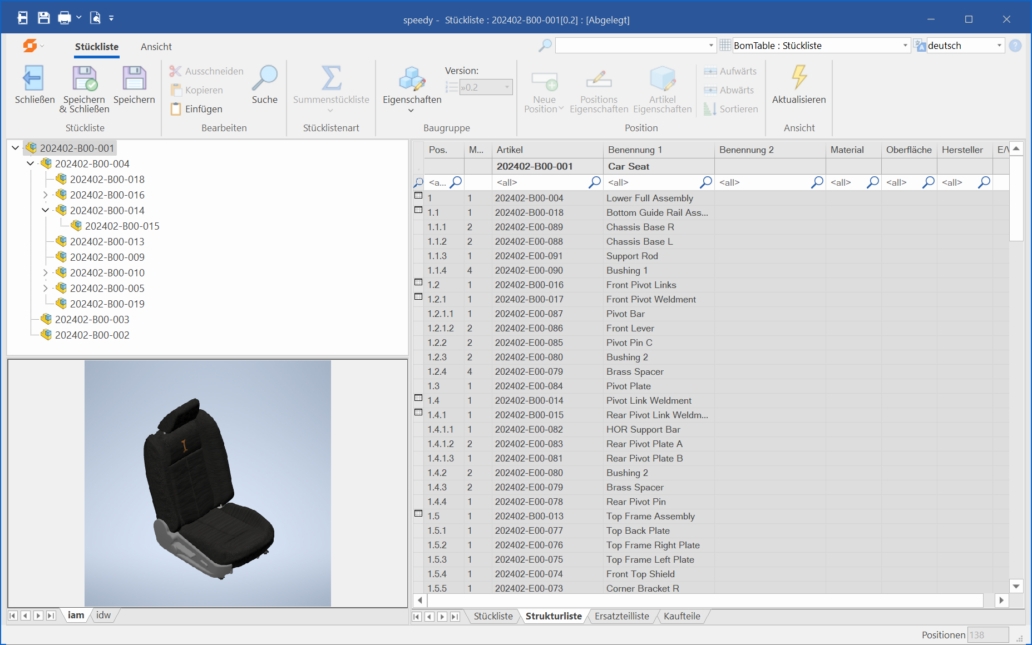
Task: Switch to the Ansicht ribbon tab
Action: pos(156,46)
